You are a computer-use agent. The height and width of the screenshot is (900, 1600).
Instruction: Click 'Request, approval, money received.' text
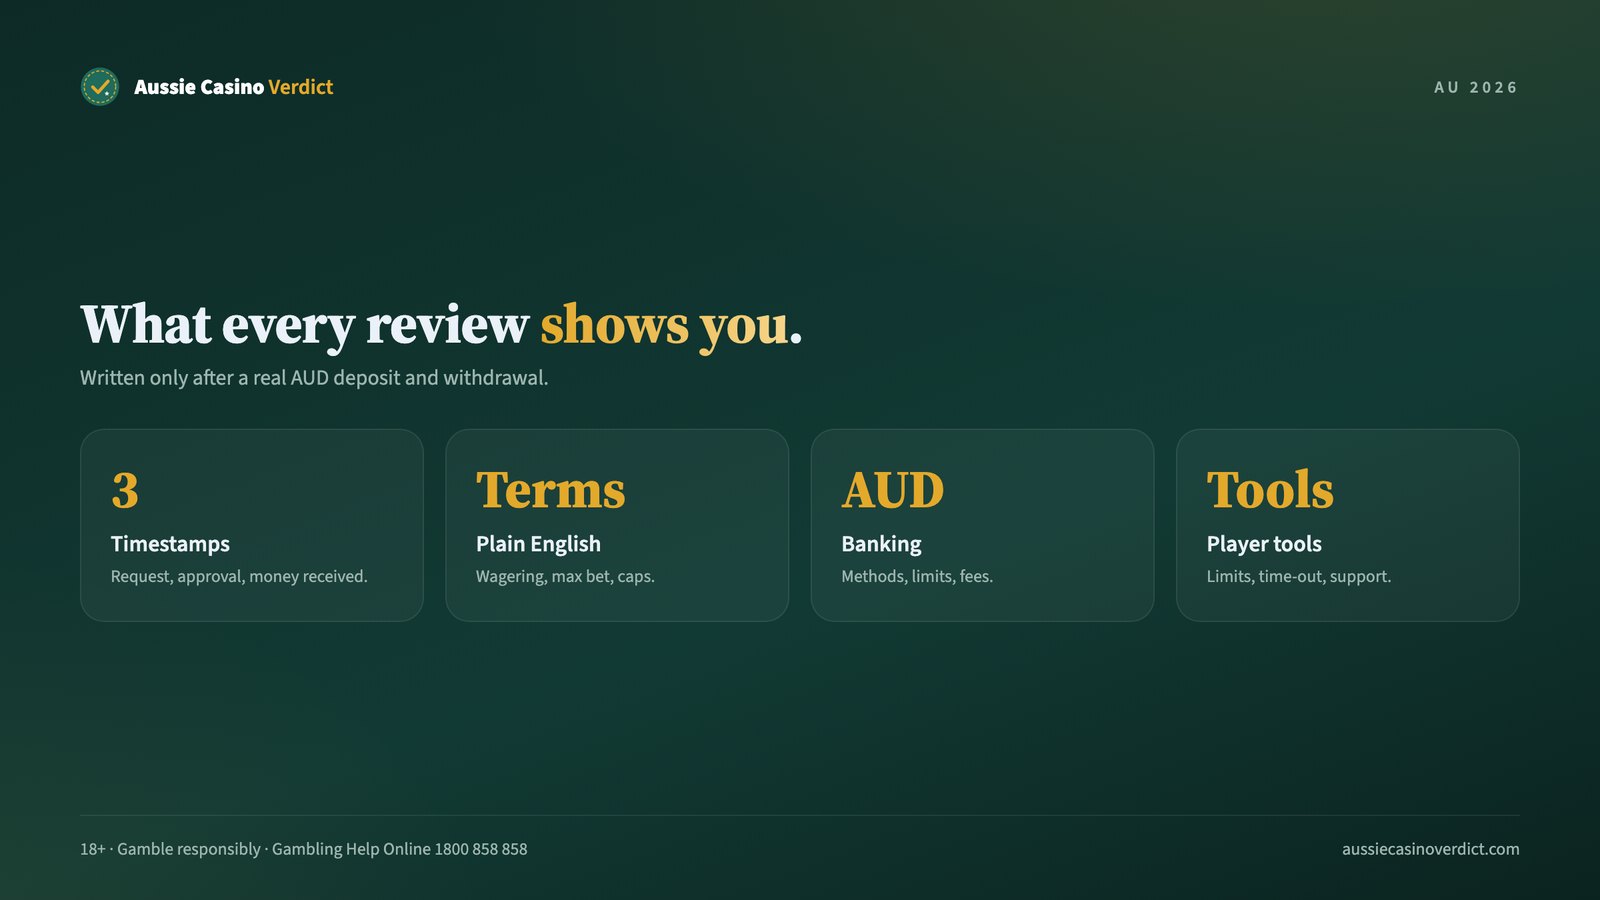(239, 577)
